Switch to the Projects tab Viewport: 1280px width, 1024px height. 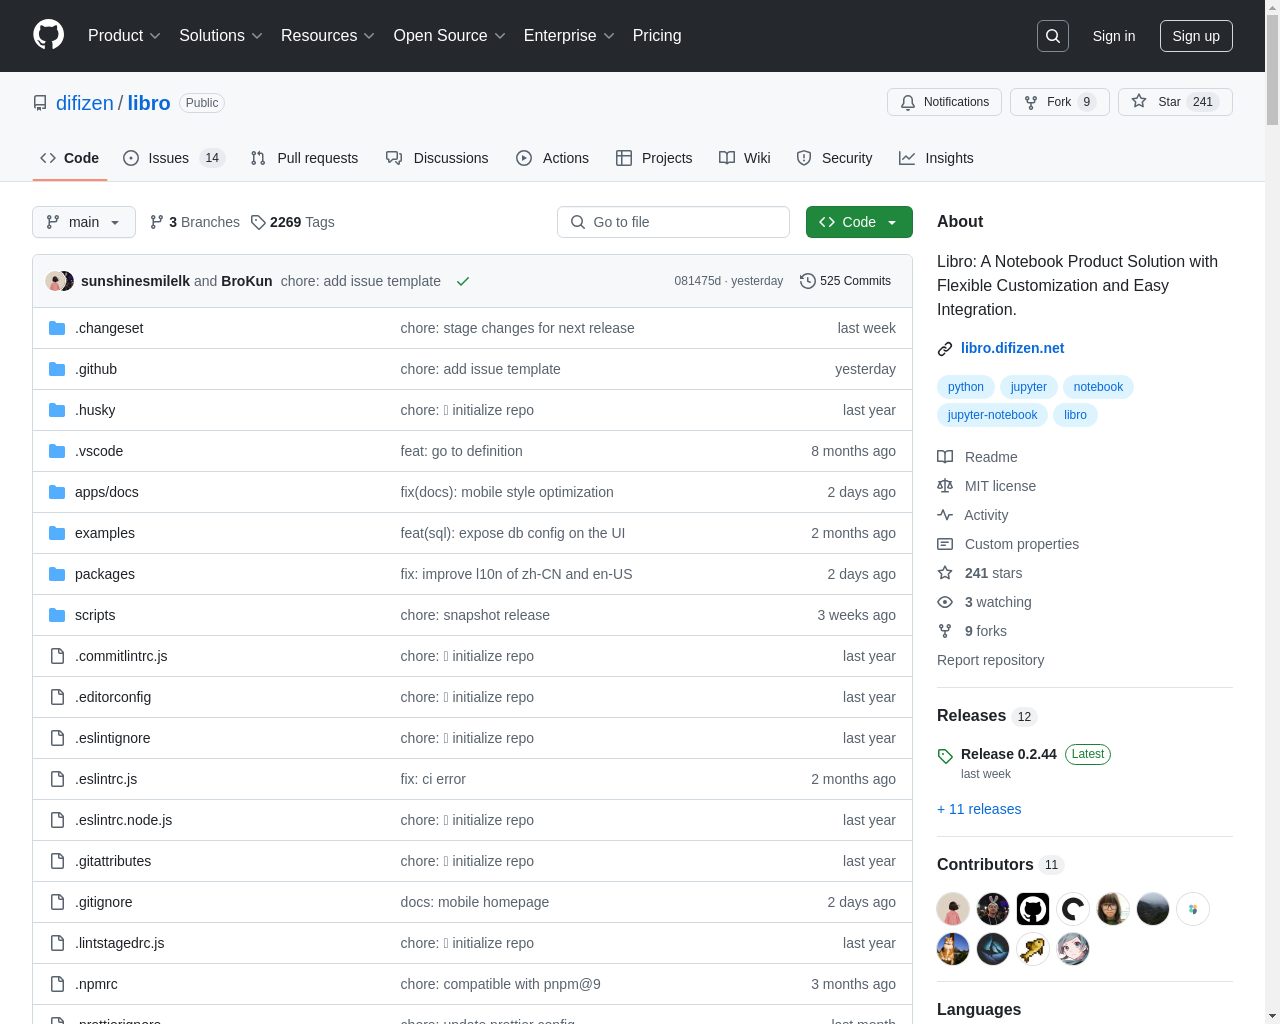(x=654, y=158)
